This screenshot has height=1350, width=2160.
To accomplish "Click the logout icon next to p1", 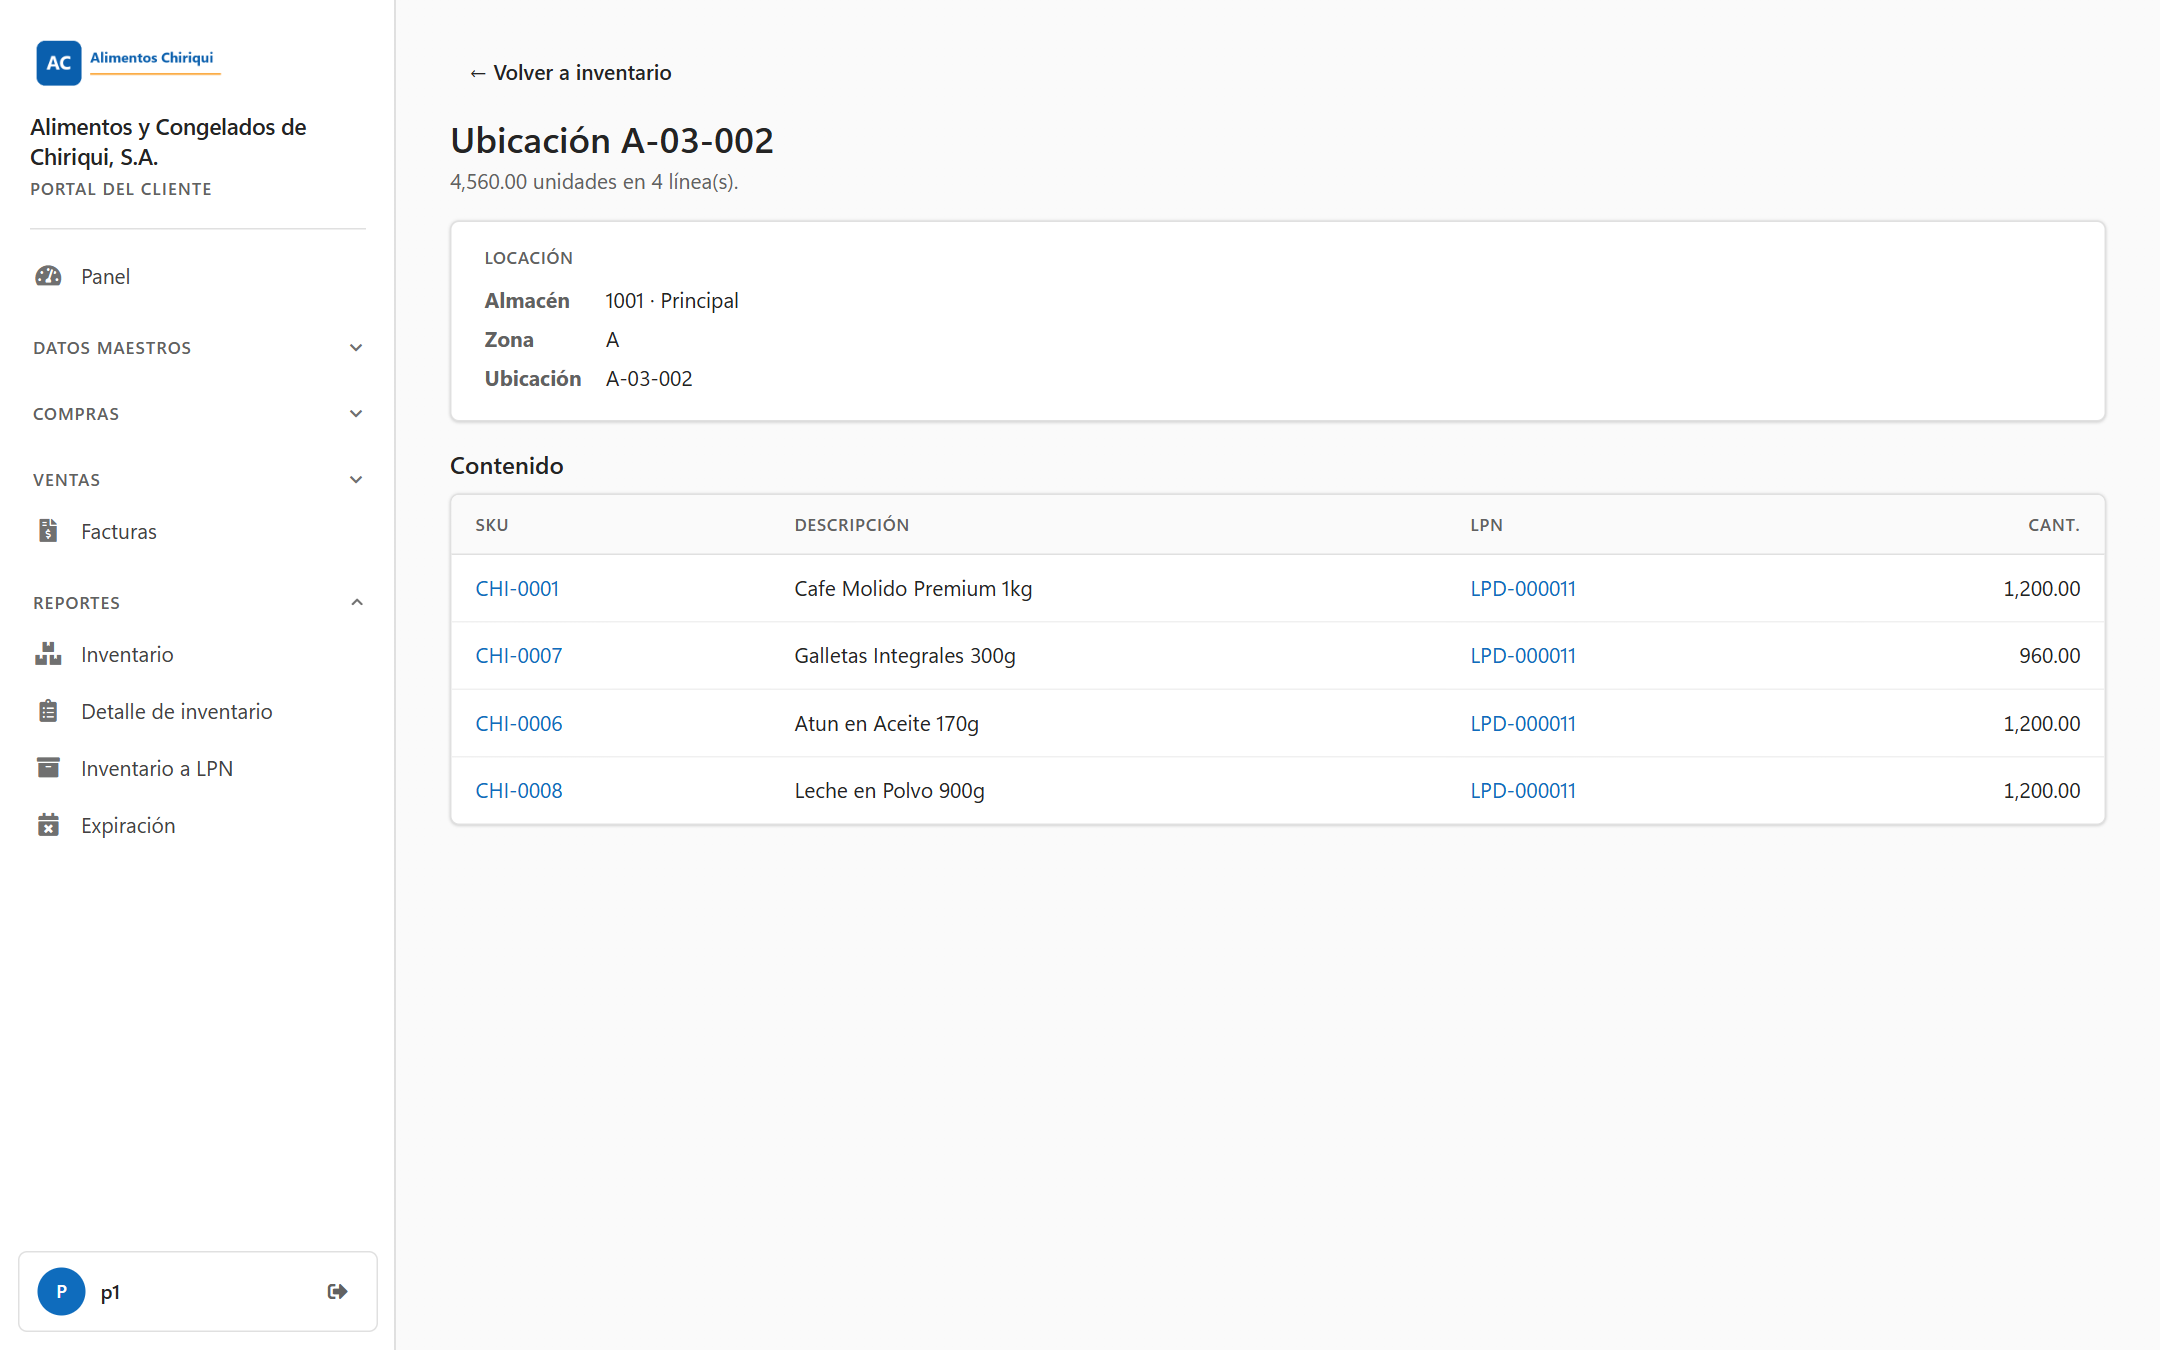I will coord(337,1291).
